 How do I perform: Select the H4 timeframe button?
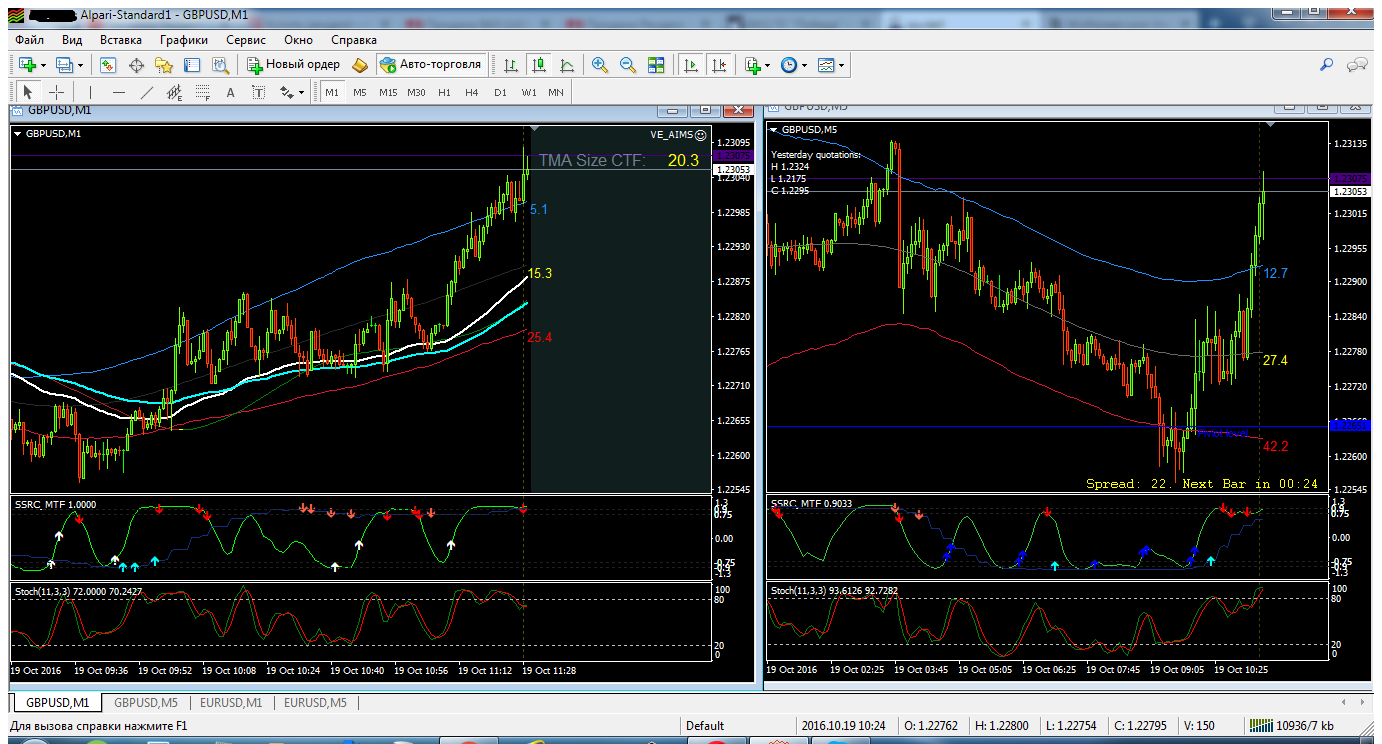472,92
